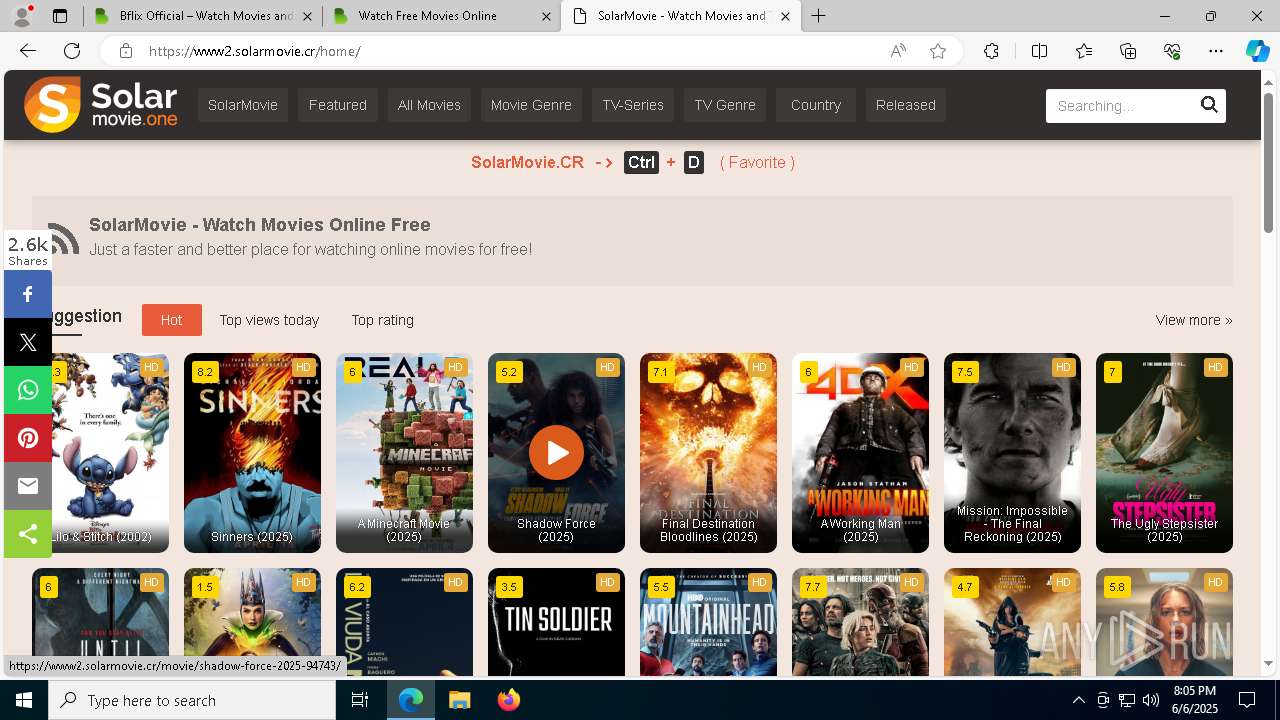This screenshot has width=1280, height=720.
Task: Expand Country menu
Action: click(x=816, y=105)
